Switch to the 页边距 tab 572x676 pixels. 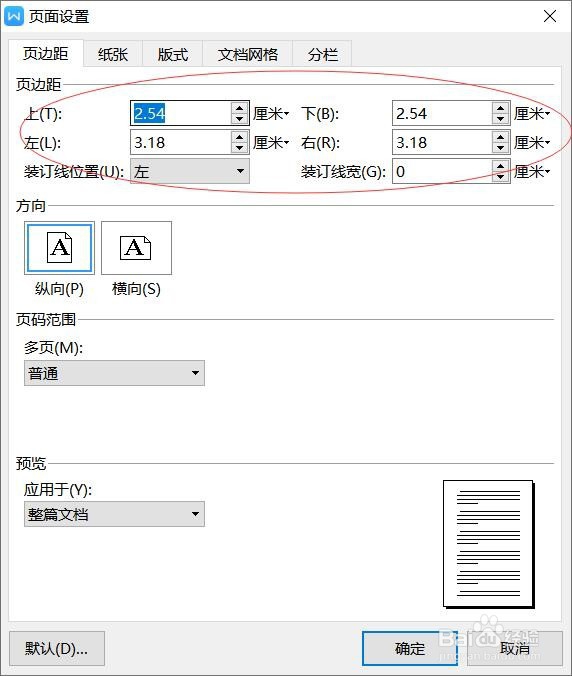[x=46, y=54]
